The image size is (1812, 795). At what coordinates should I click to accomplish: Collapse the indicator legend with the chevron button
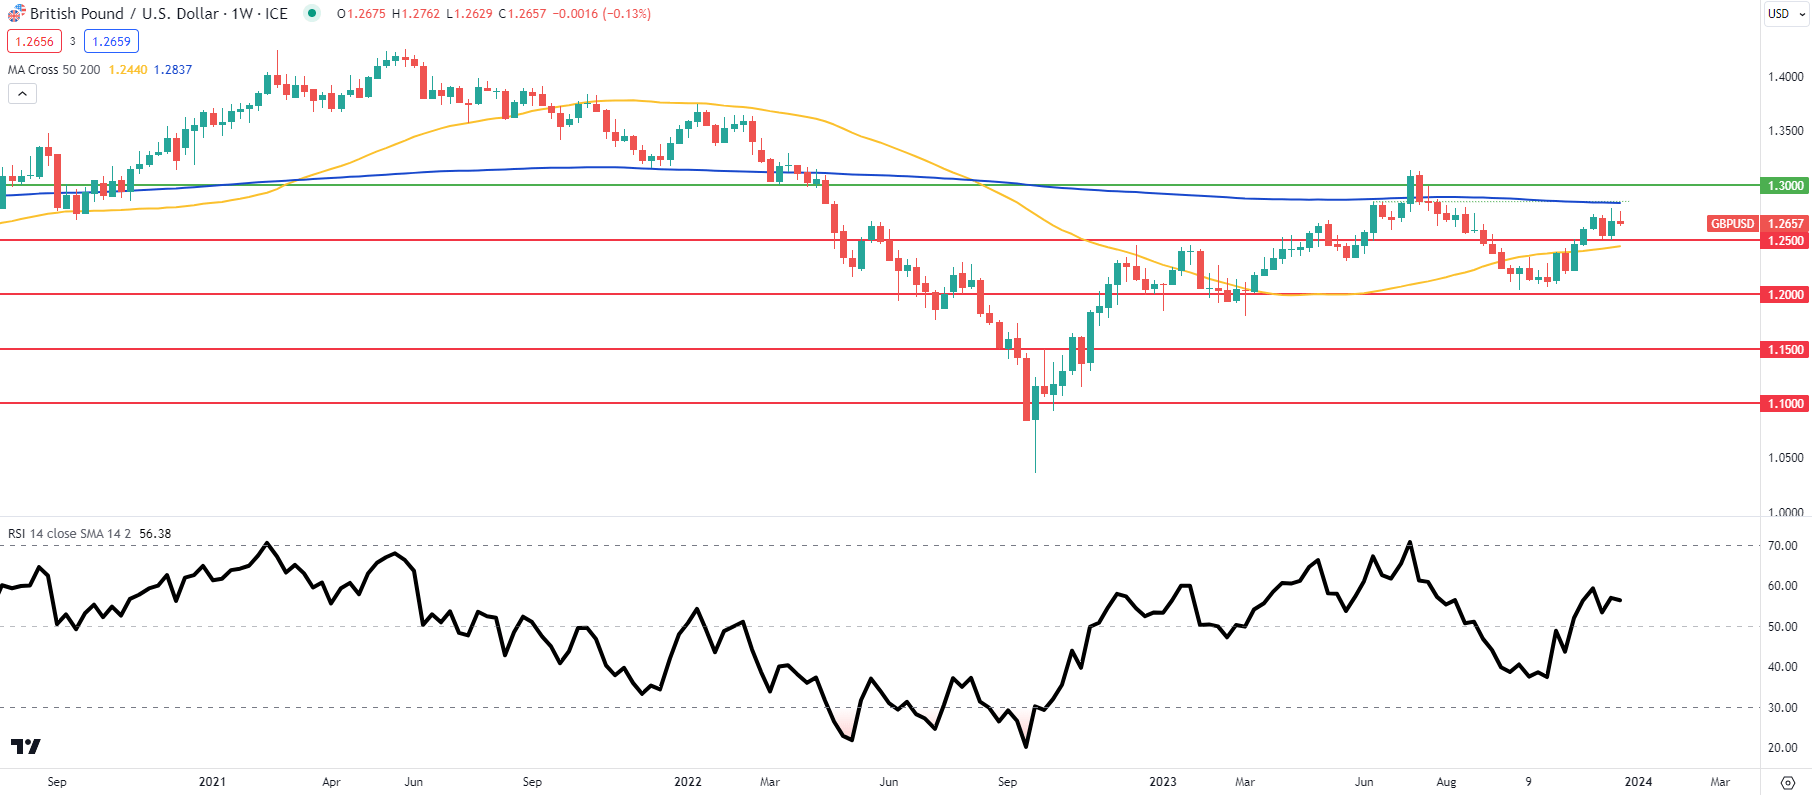pos(22,94)
